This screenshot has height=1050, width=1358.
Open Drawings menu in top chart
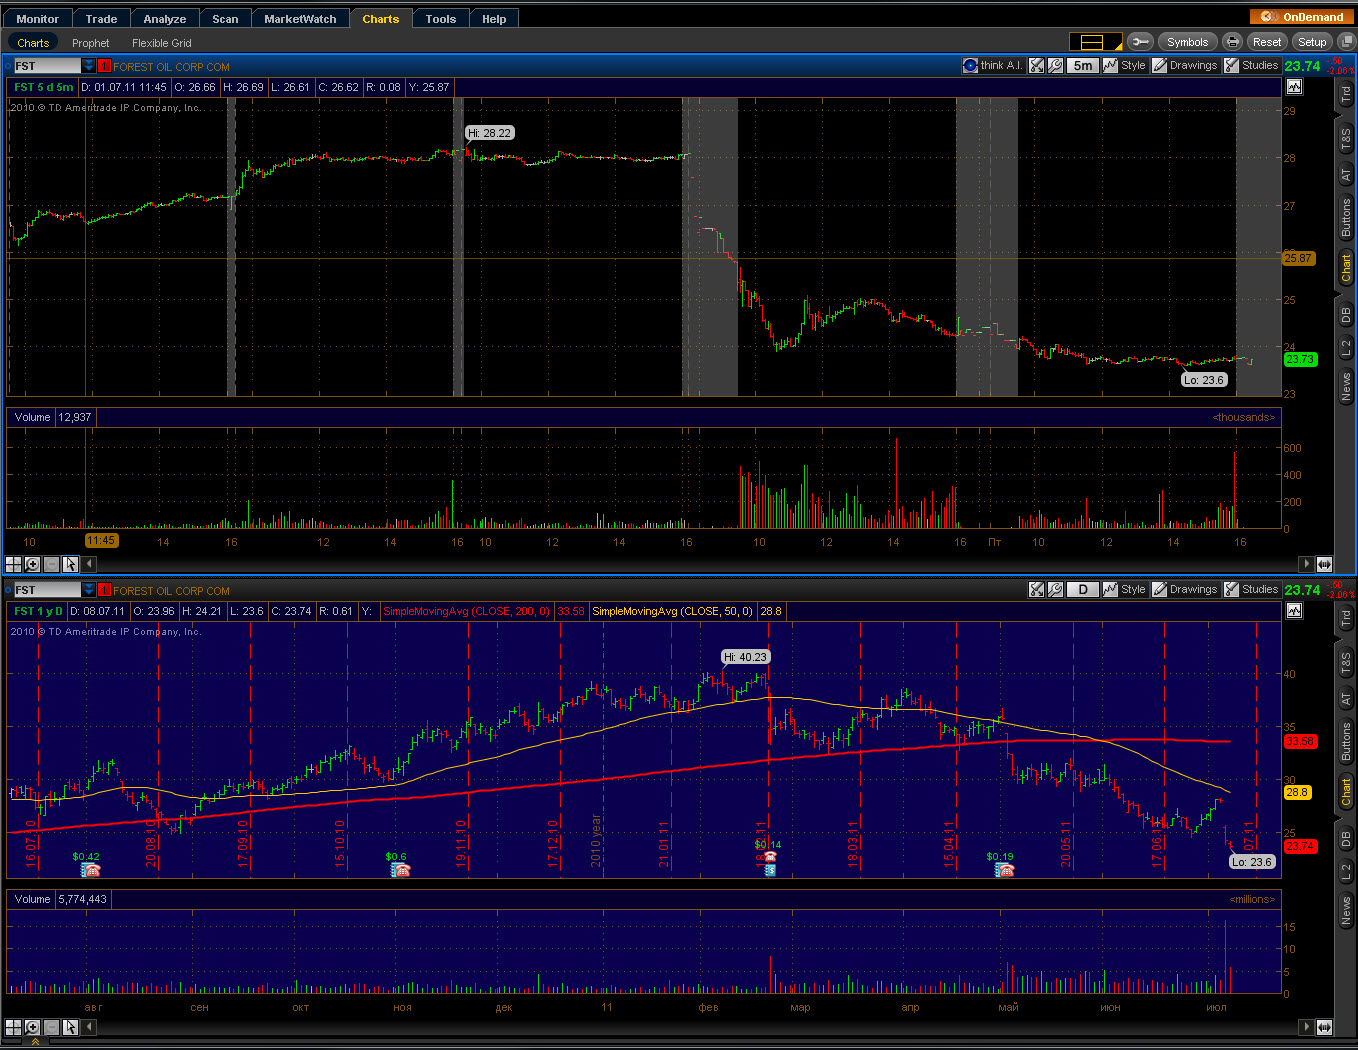coord(1185,65)
